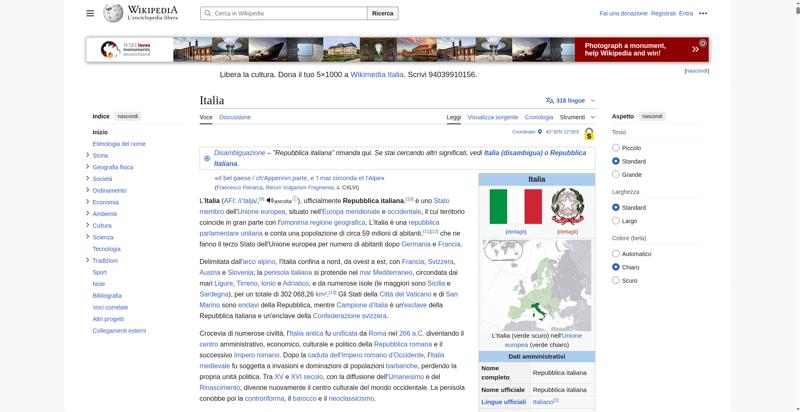This screenshot has width=800, height=412.
Task: Click the Entra login link
Action: [686, 13]
